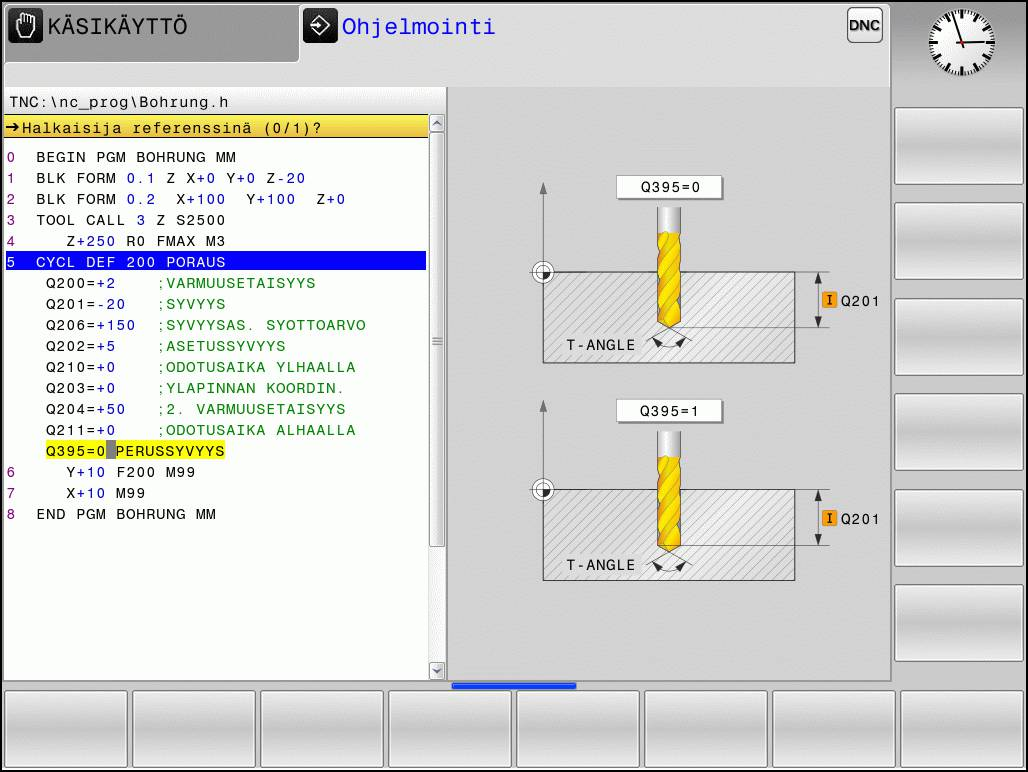Click the Q395=0 input field

pos(135,451)
